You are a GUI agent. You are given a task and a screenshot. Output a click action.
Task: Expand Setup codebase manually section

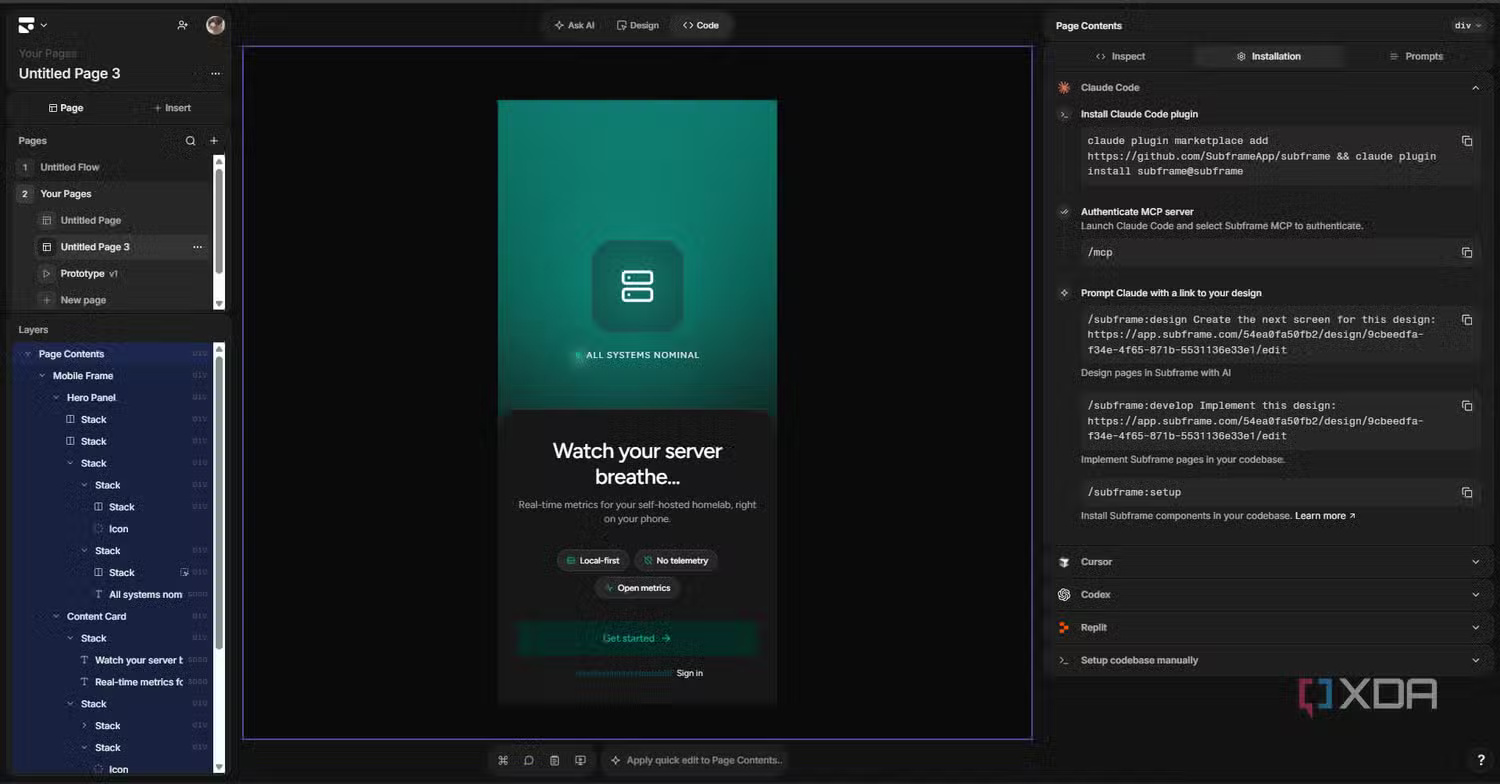pos(1268,661)
